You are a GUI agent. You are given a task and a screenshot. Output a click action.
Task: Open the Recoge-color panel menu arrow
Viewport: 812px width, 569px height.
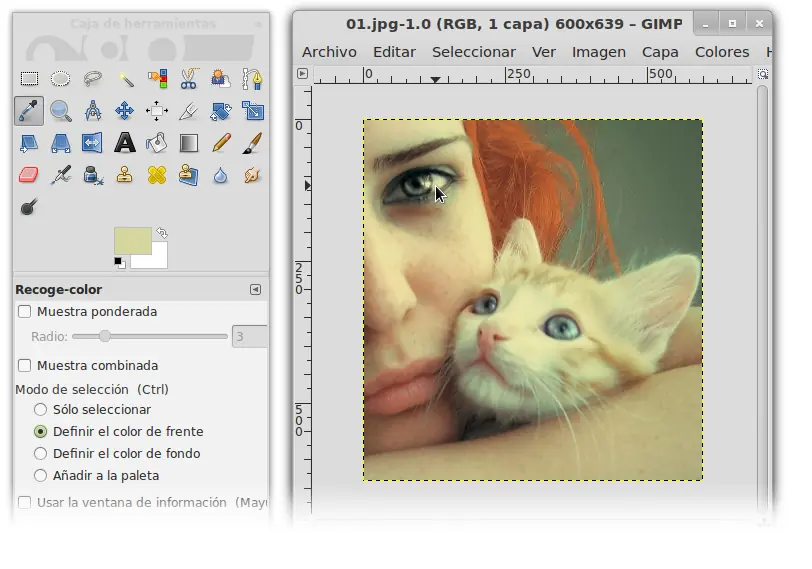coord(255,289)
